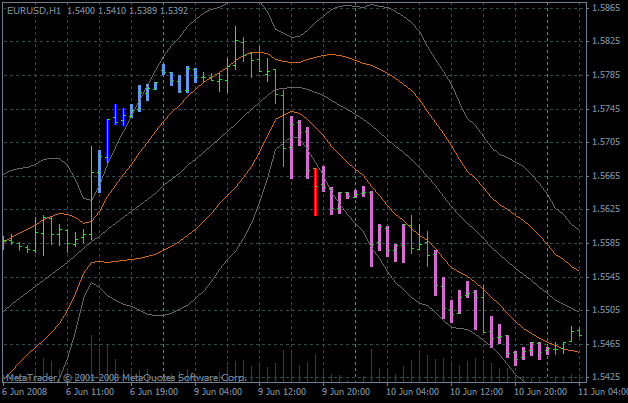Select the 1.5665 price axis label

pyautogui.click(x=603, y=176)
